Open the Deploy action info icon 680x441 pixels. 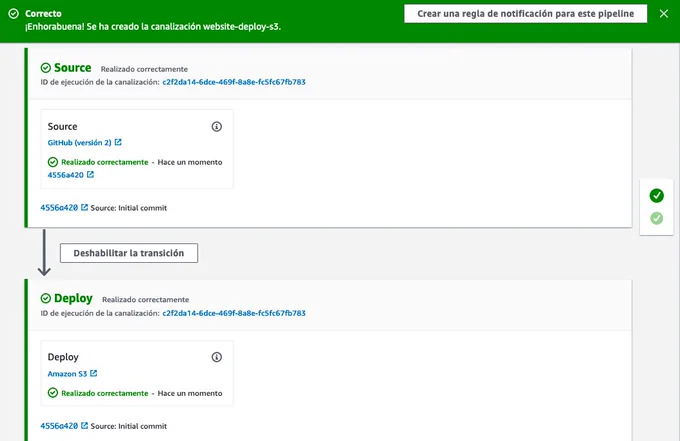pyautogui.click(x=216, y=357)
